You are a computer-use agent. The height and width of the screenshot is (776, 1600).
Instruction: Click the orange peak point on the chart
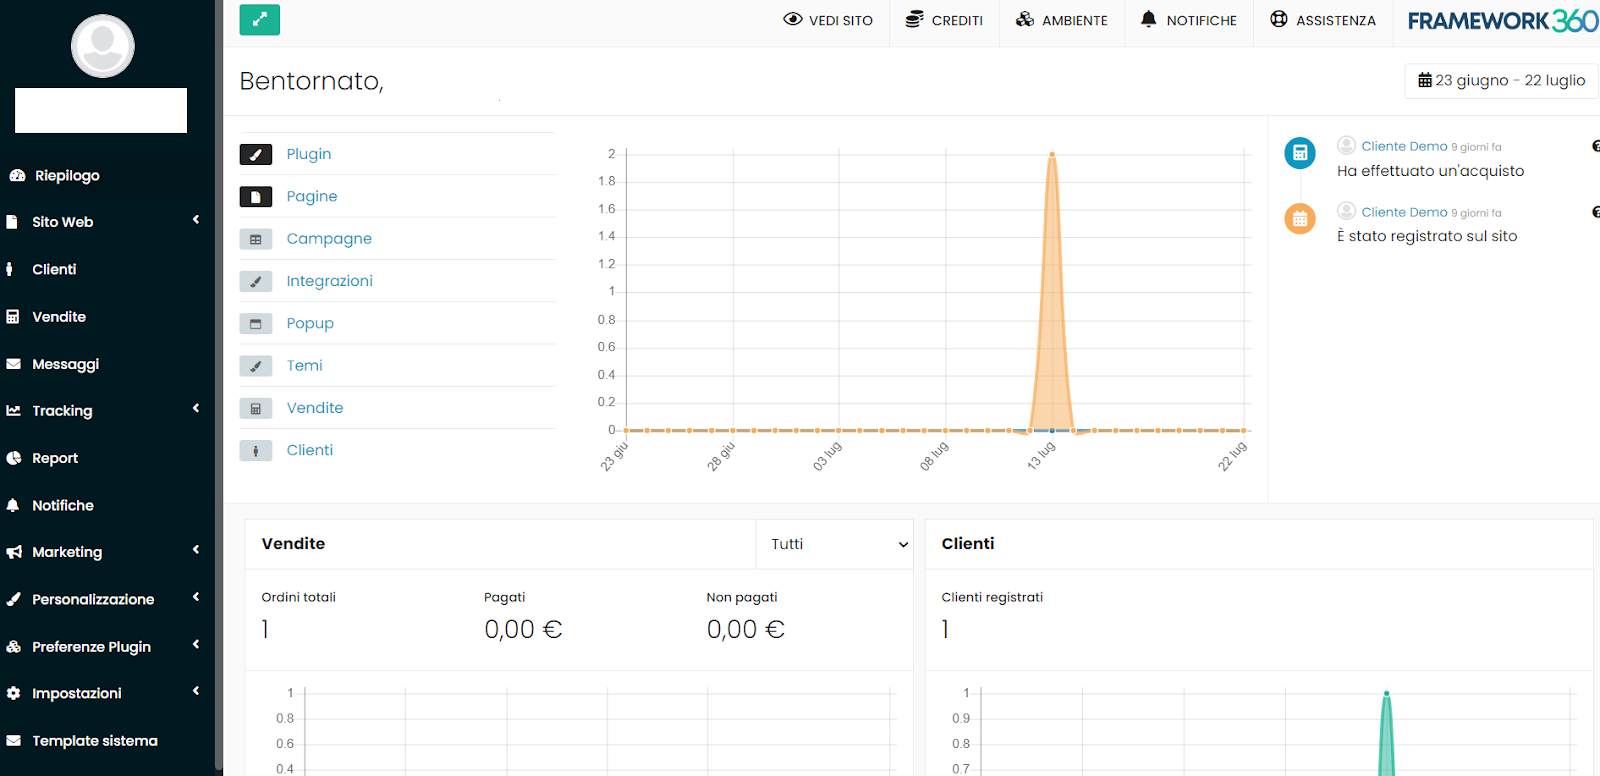click(1052, 154)
